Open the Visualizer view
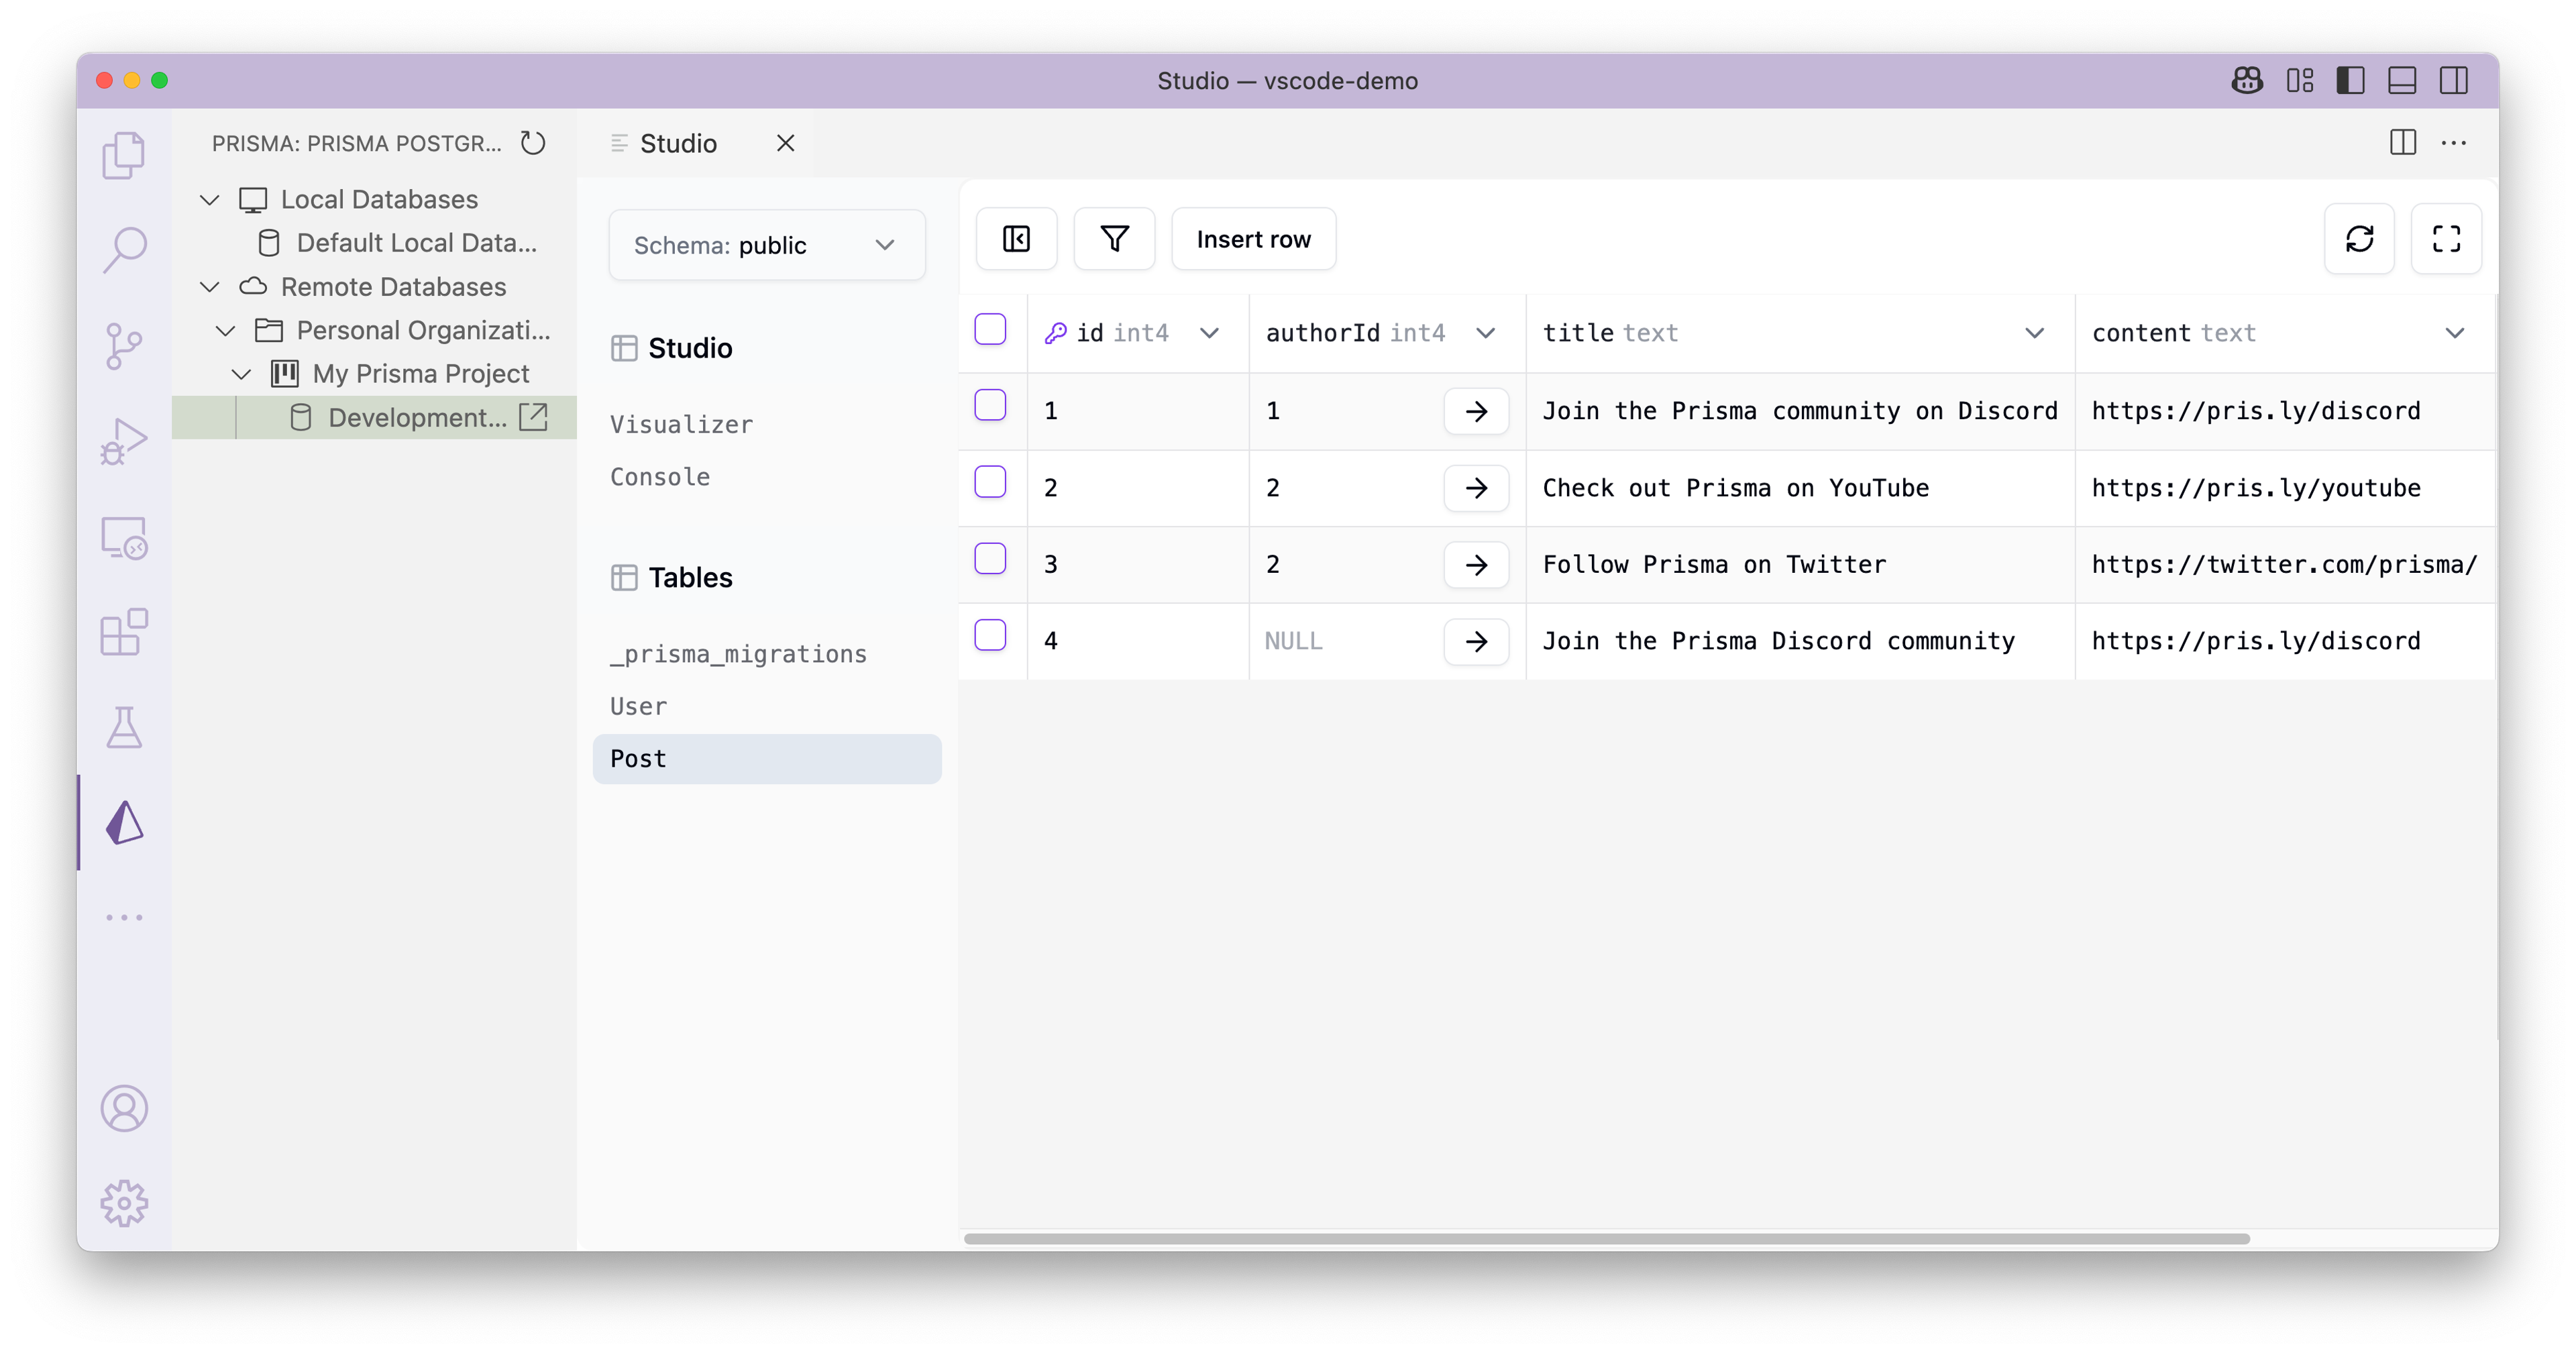2576x1353 pixels. coord(681,424)
